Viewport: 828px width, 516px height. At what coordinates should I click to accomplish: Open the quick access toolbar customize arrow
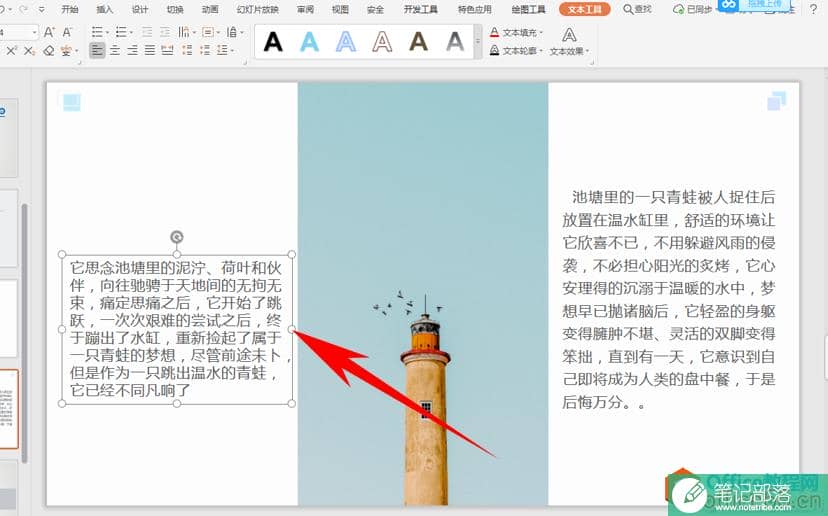click(42, 9)
